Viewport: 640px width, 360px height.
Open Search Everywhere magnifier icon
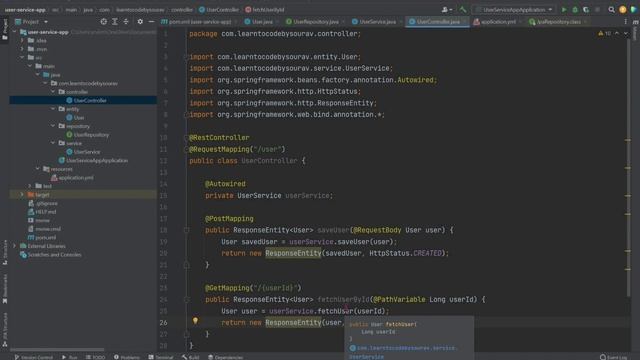point(611,9)
